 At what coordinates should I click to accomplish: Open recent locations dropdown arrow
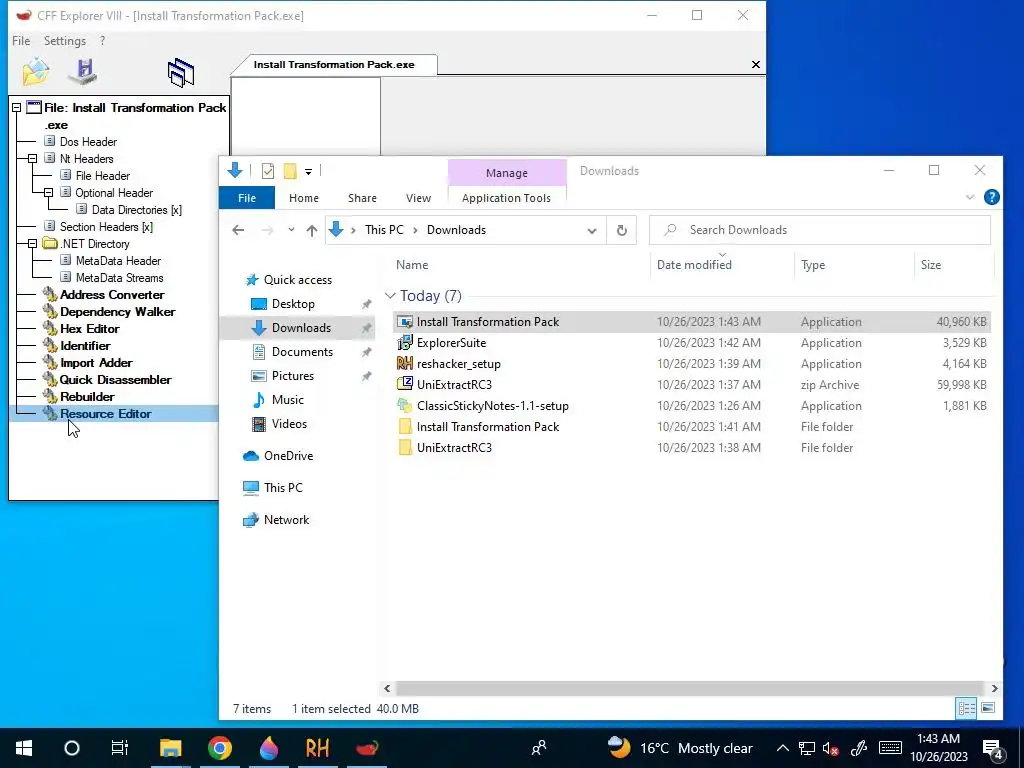(291, 230)
